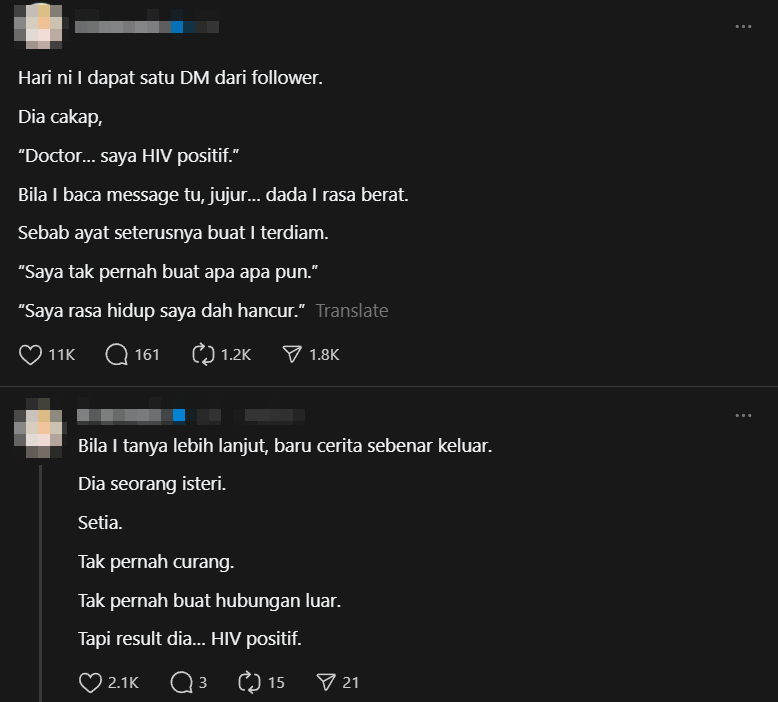Click the 1.8K share count
The height and width of the screenshot is (702, 778).
click(x=324, y=354)
